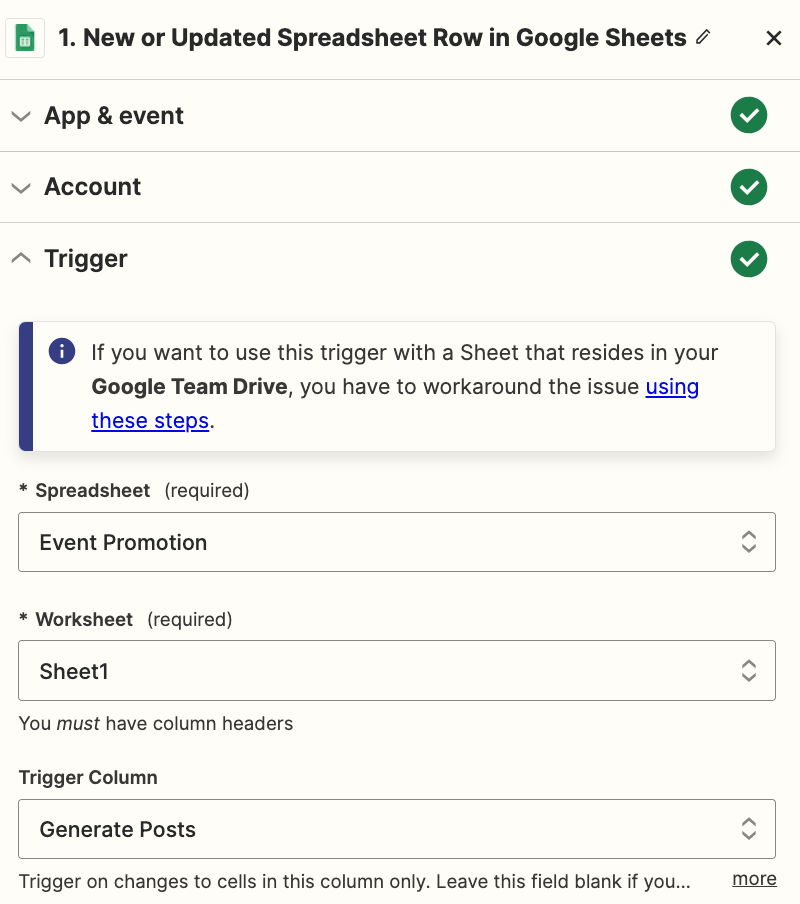Click the blue info icon in notice
Screen dimensions: 800x904
(62, 352)
